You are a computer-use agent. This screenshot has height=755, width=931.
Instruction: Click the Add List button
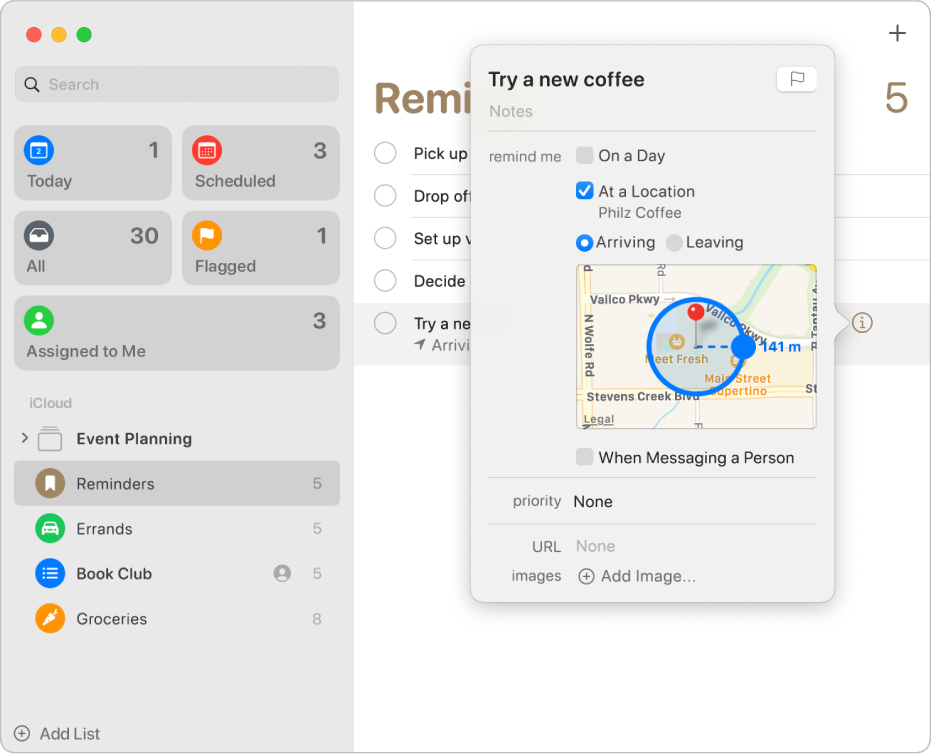point(57,734)
